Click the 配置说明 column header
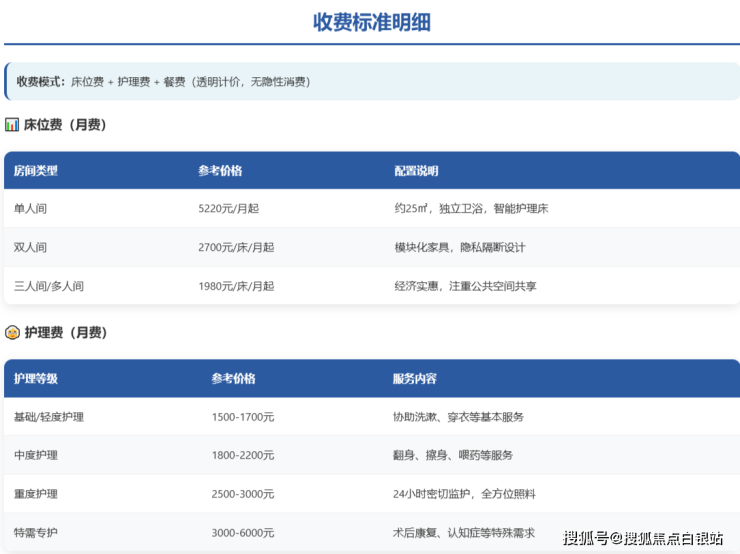Screen dimensions: 740x554 [x=416, y=171]
